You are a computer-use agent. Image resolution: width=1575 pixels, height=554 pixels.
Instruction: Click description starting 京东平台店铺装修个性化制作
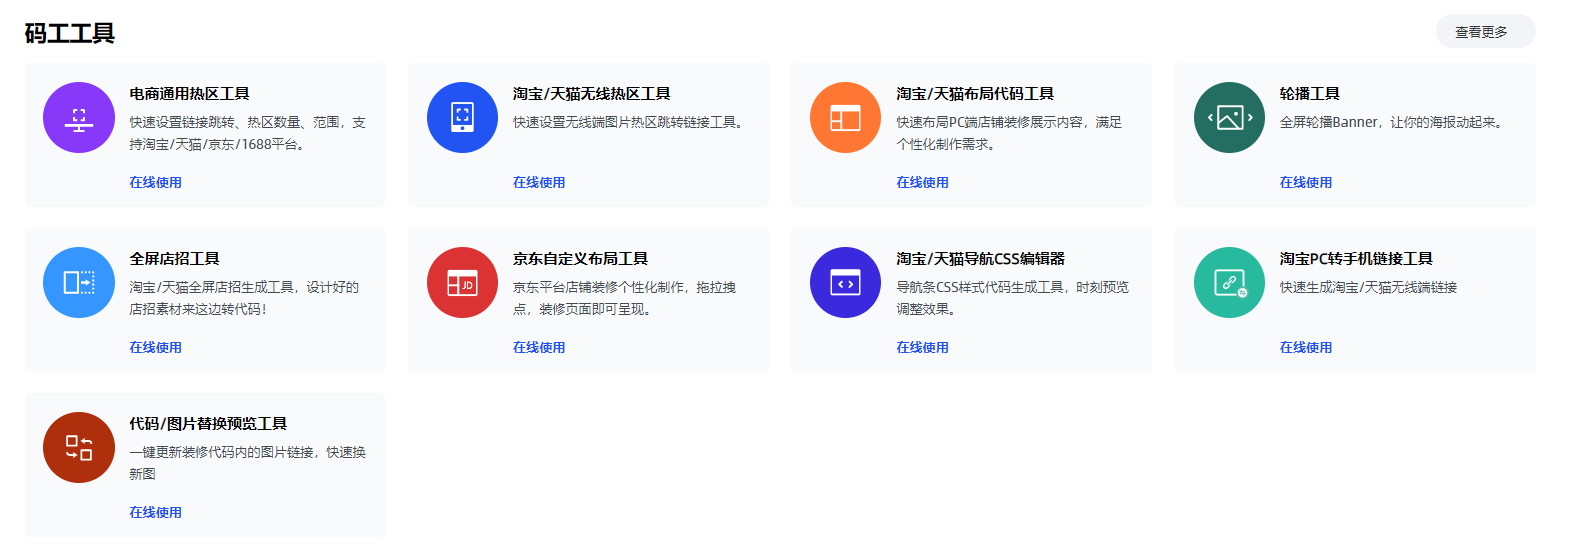pyautogui.click(x=624, y=298)
